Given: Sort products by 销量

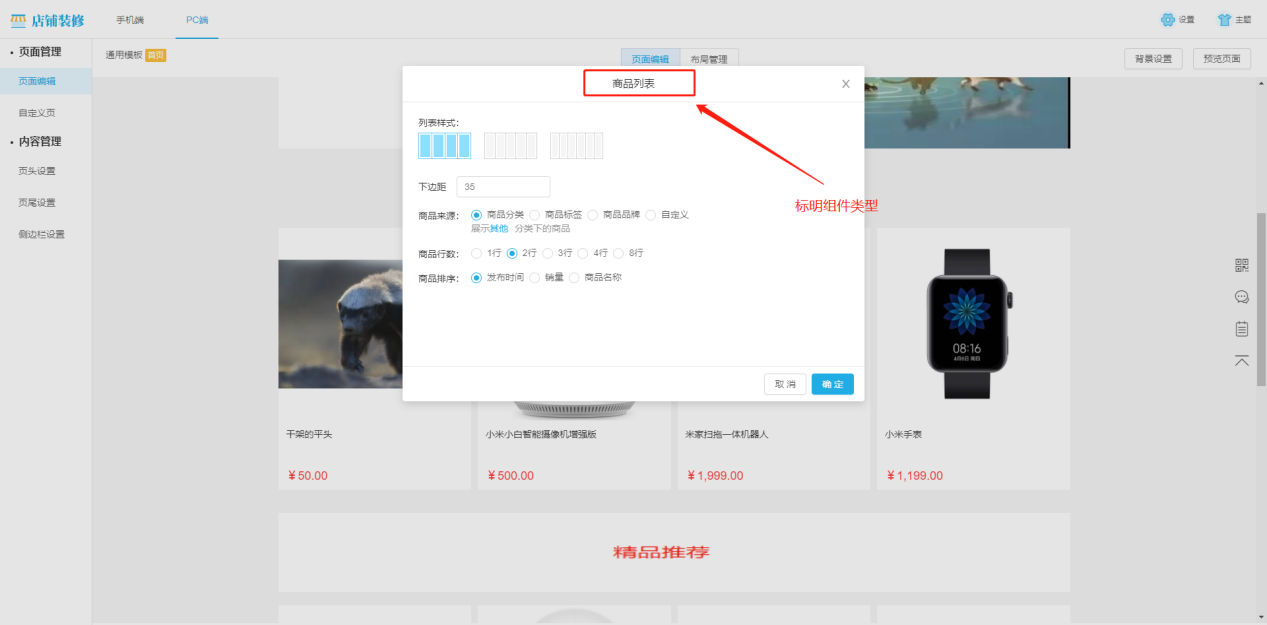Looking at the screenshot, I should 534,277.
